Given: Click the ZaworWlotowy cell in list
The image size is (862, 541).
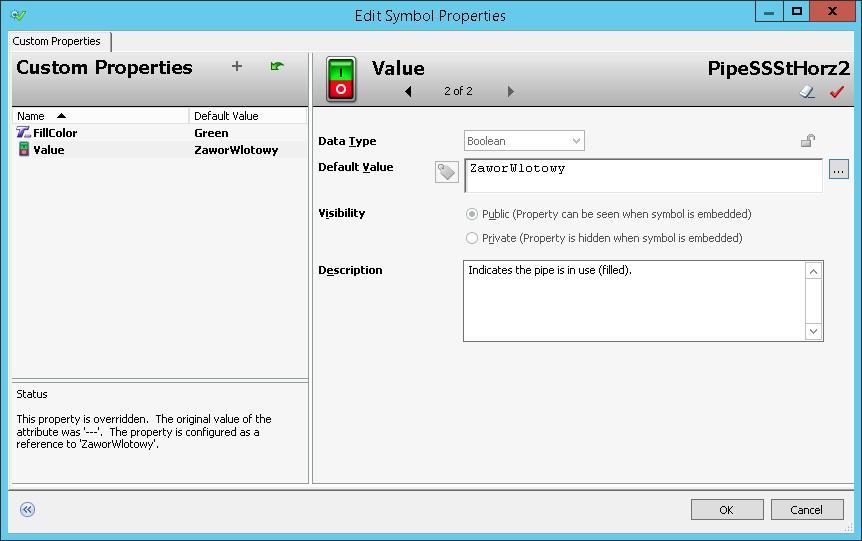Looking at the screenshot, I should click(x=236, y=150).
